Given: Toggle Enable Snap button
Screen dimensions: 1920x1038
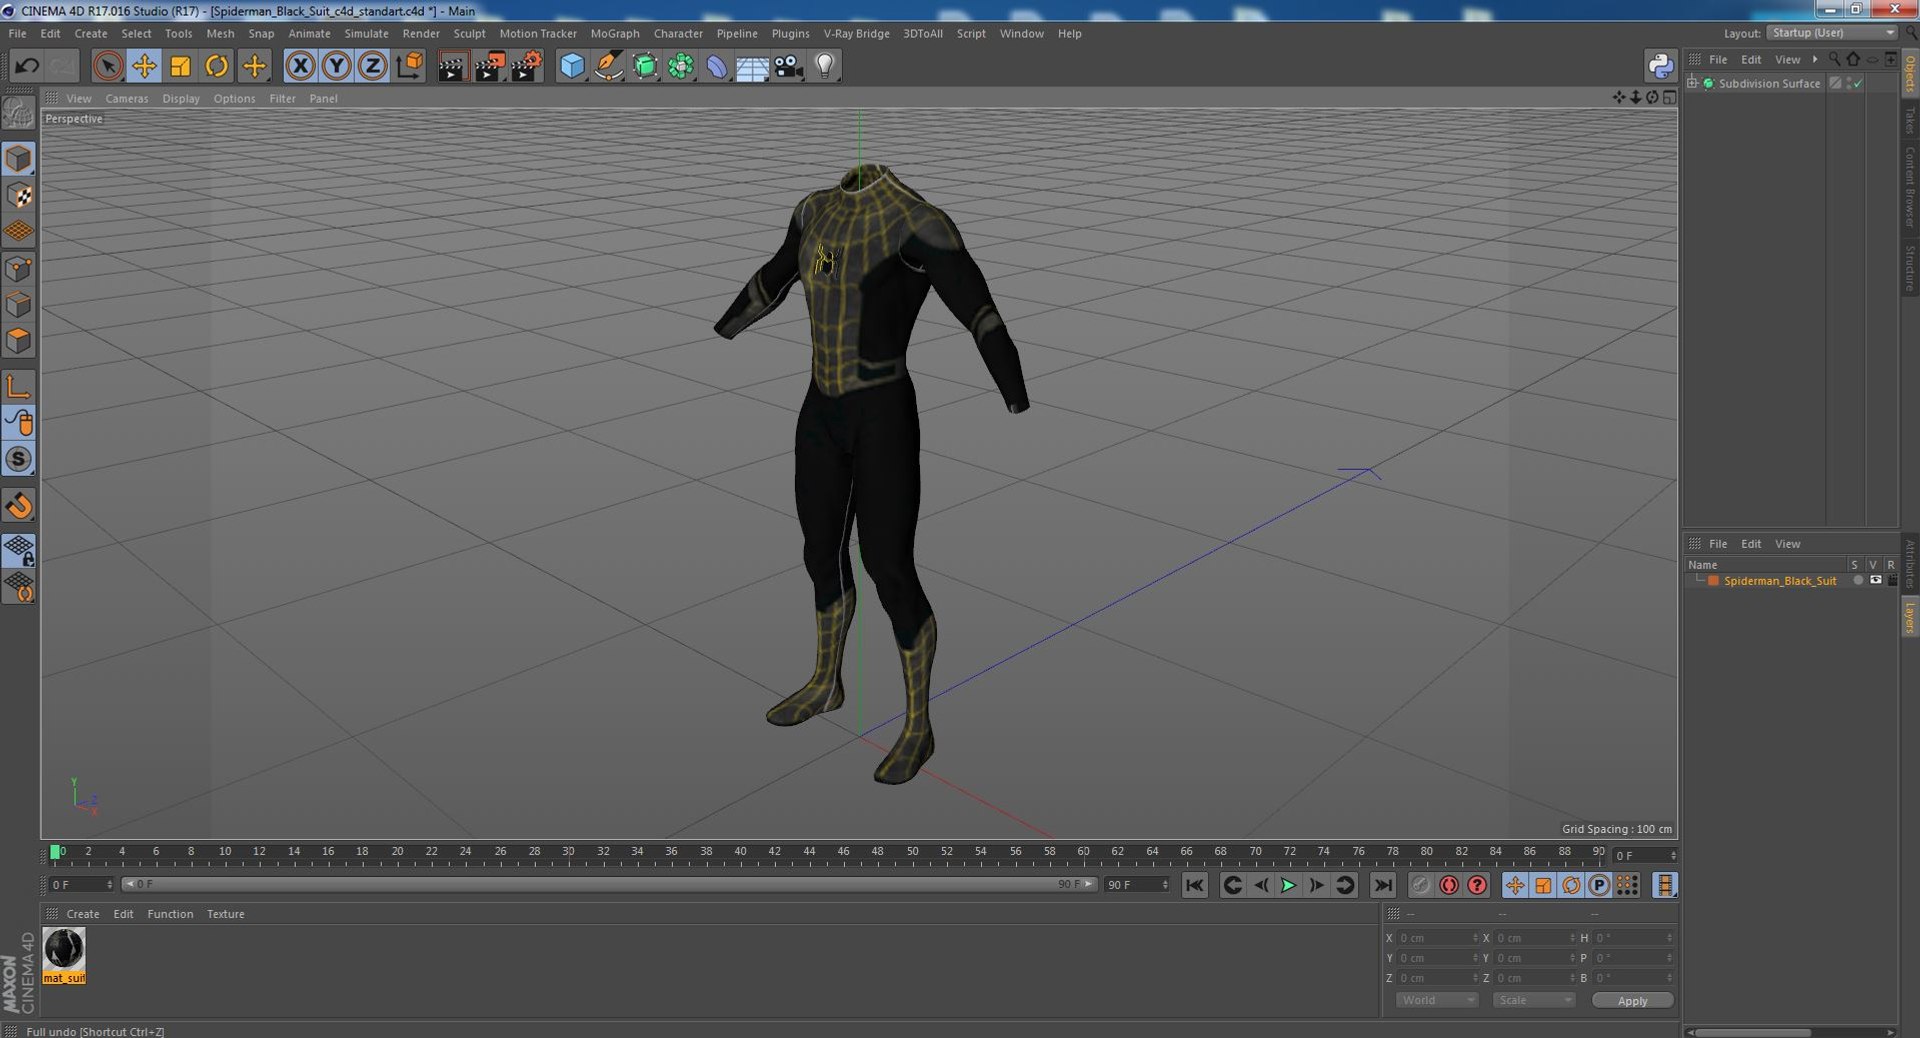Looking at the screenshot, I should [x=18, y=505].
